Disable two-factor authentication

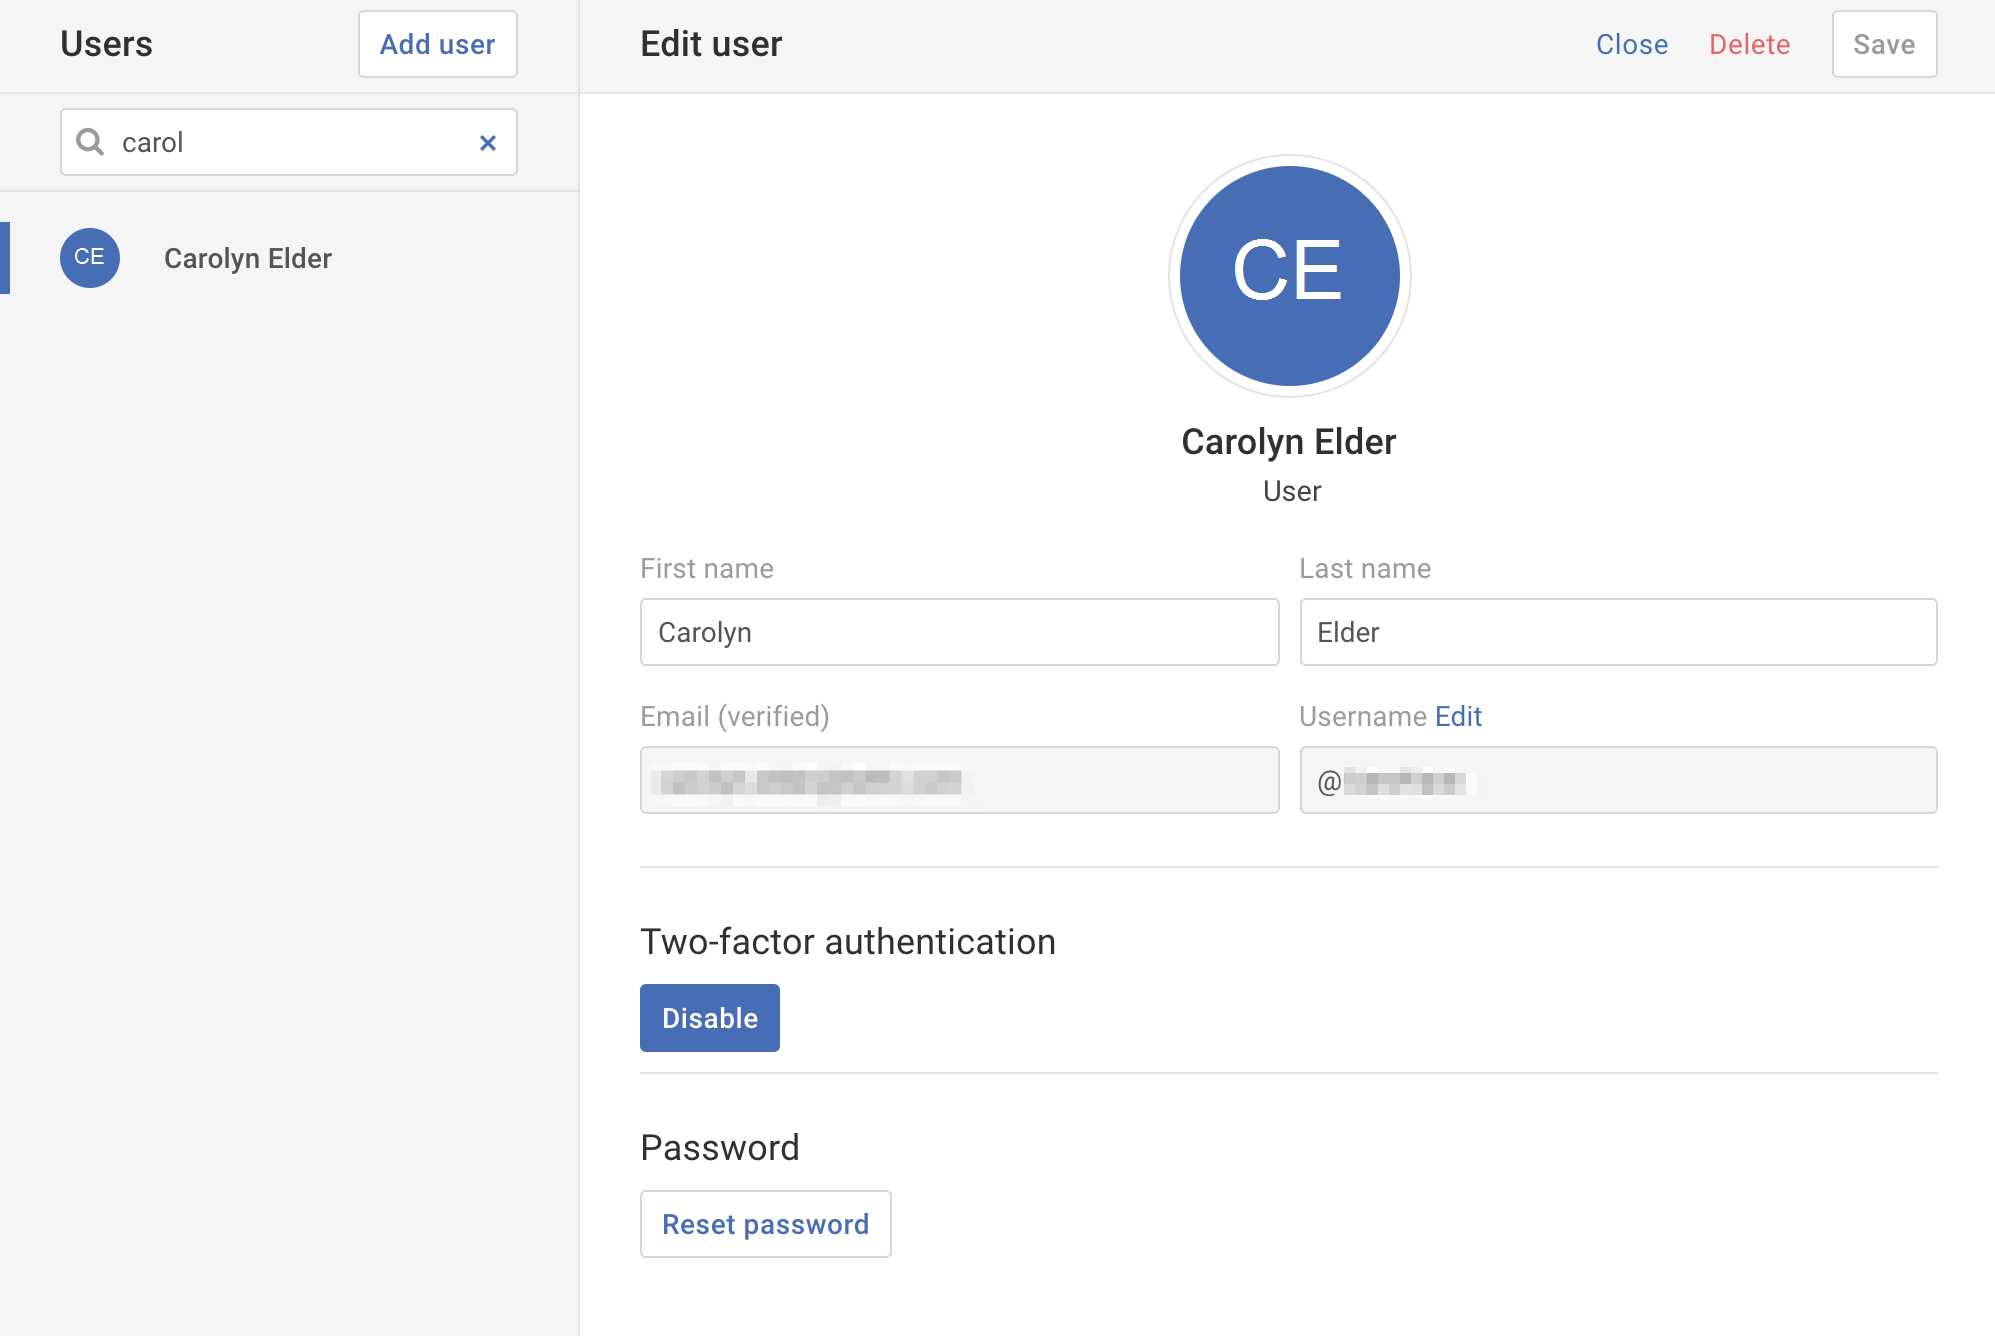point(709,1017)
